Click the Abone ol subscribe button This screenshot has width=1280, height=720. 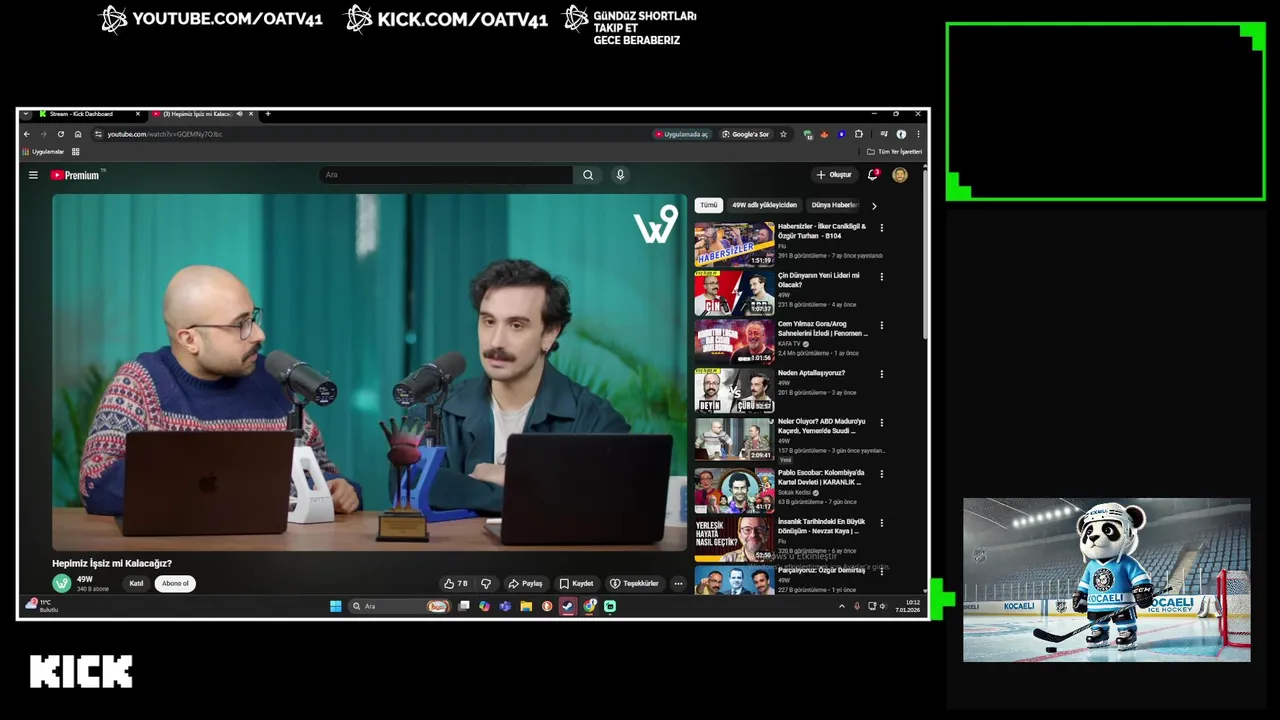click(x=175, y=583)
